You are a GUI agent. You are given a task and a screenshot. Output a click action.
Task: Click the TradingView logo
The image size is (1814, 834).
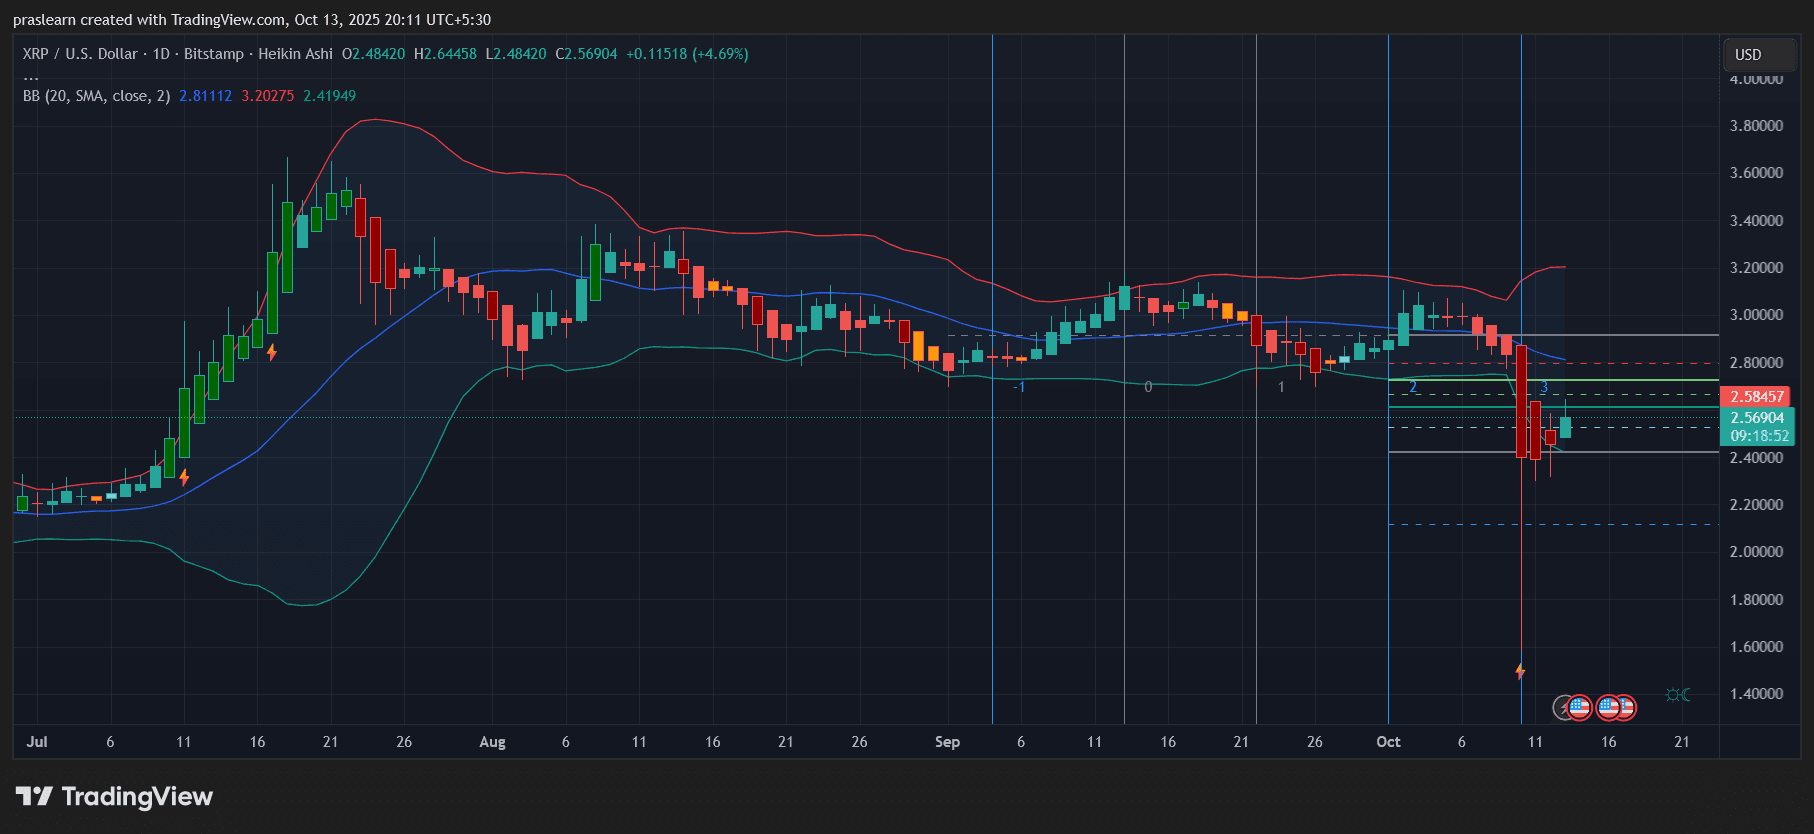click(114, 796)
